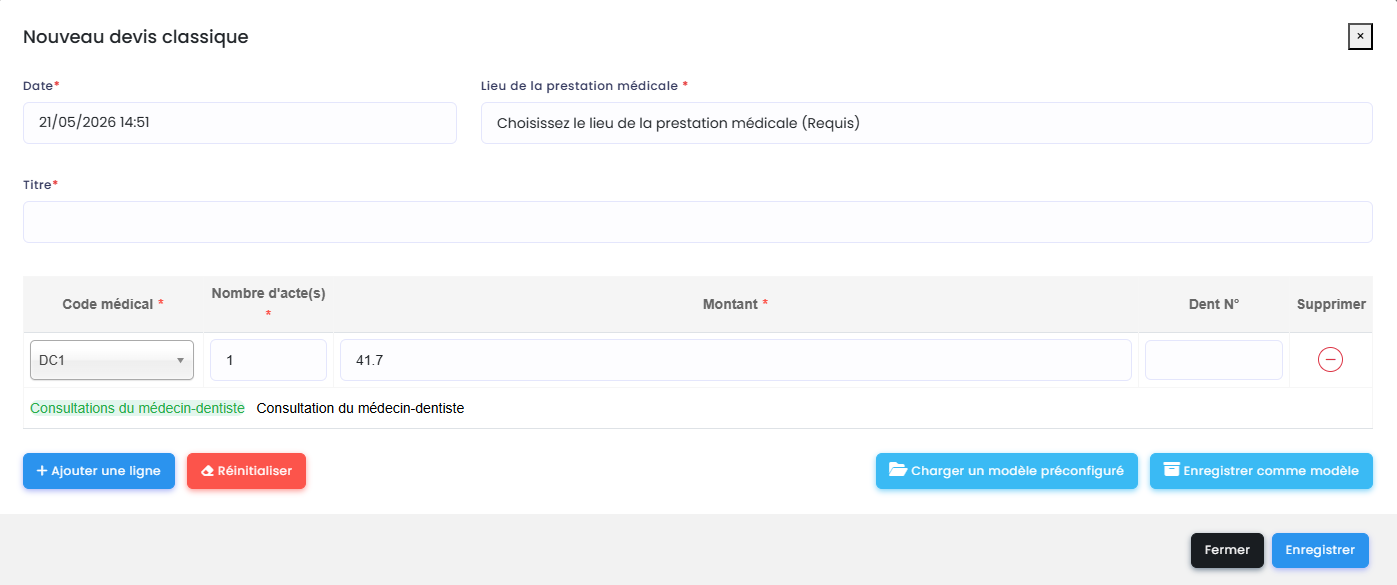This screenshot has height=585, width=1397.
Task: Select the Nombre d'acte(s) field
Action: pyautogui.click(x=268, y=360)
